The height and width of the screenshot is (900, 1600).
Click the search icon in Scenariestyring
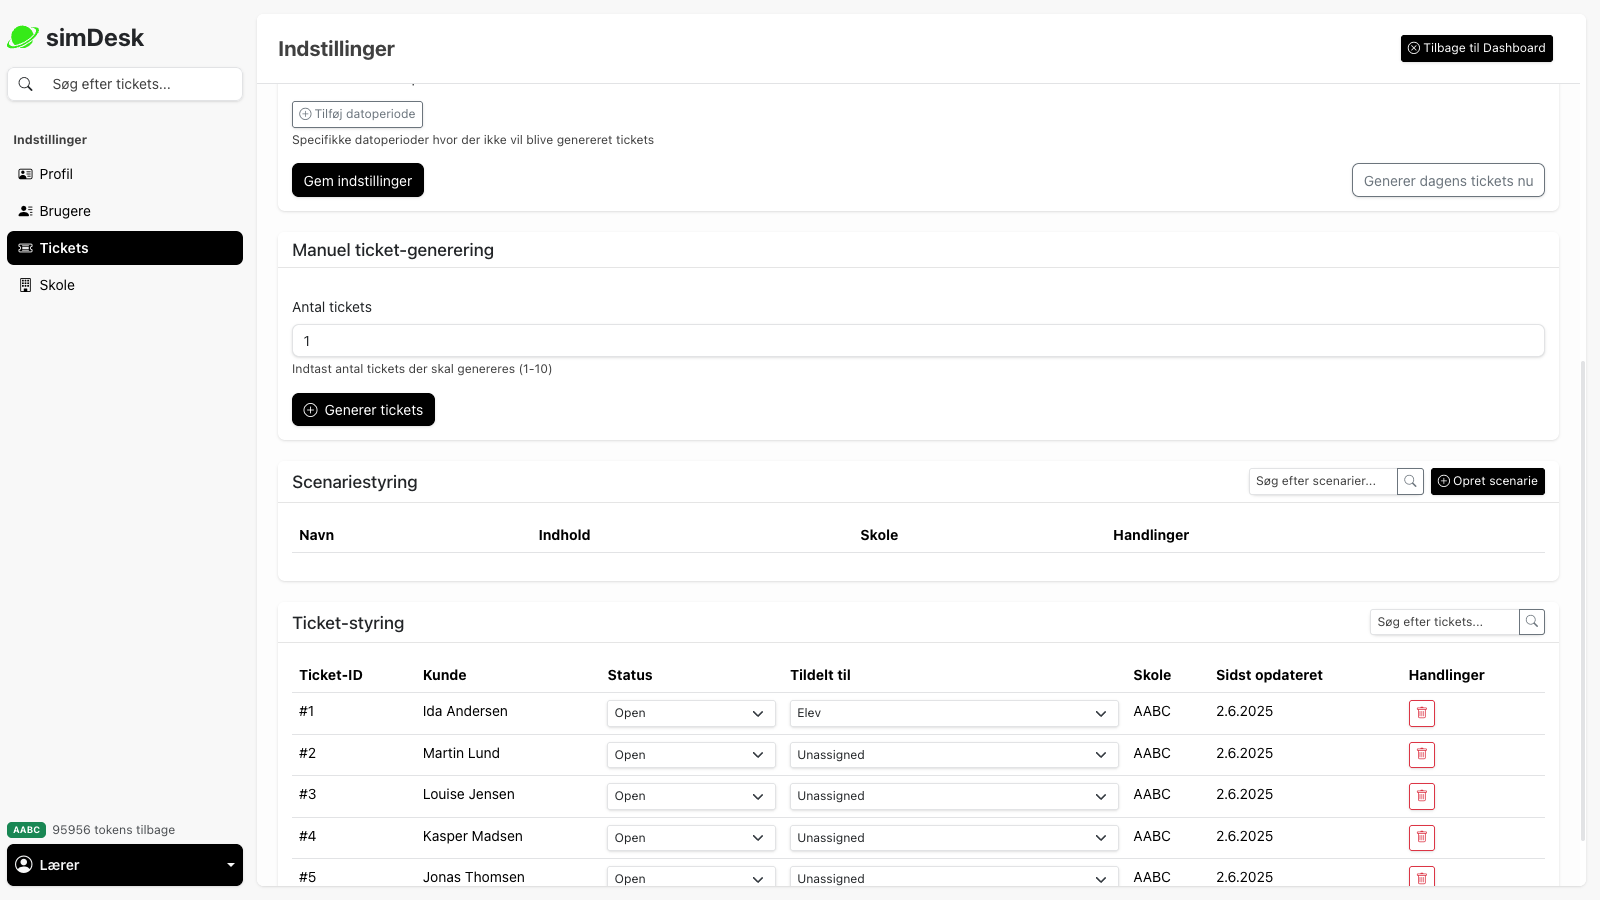[x=1410, y=481]
